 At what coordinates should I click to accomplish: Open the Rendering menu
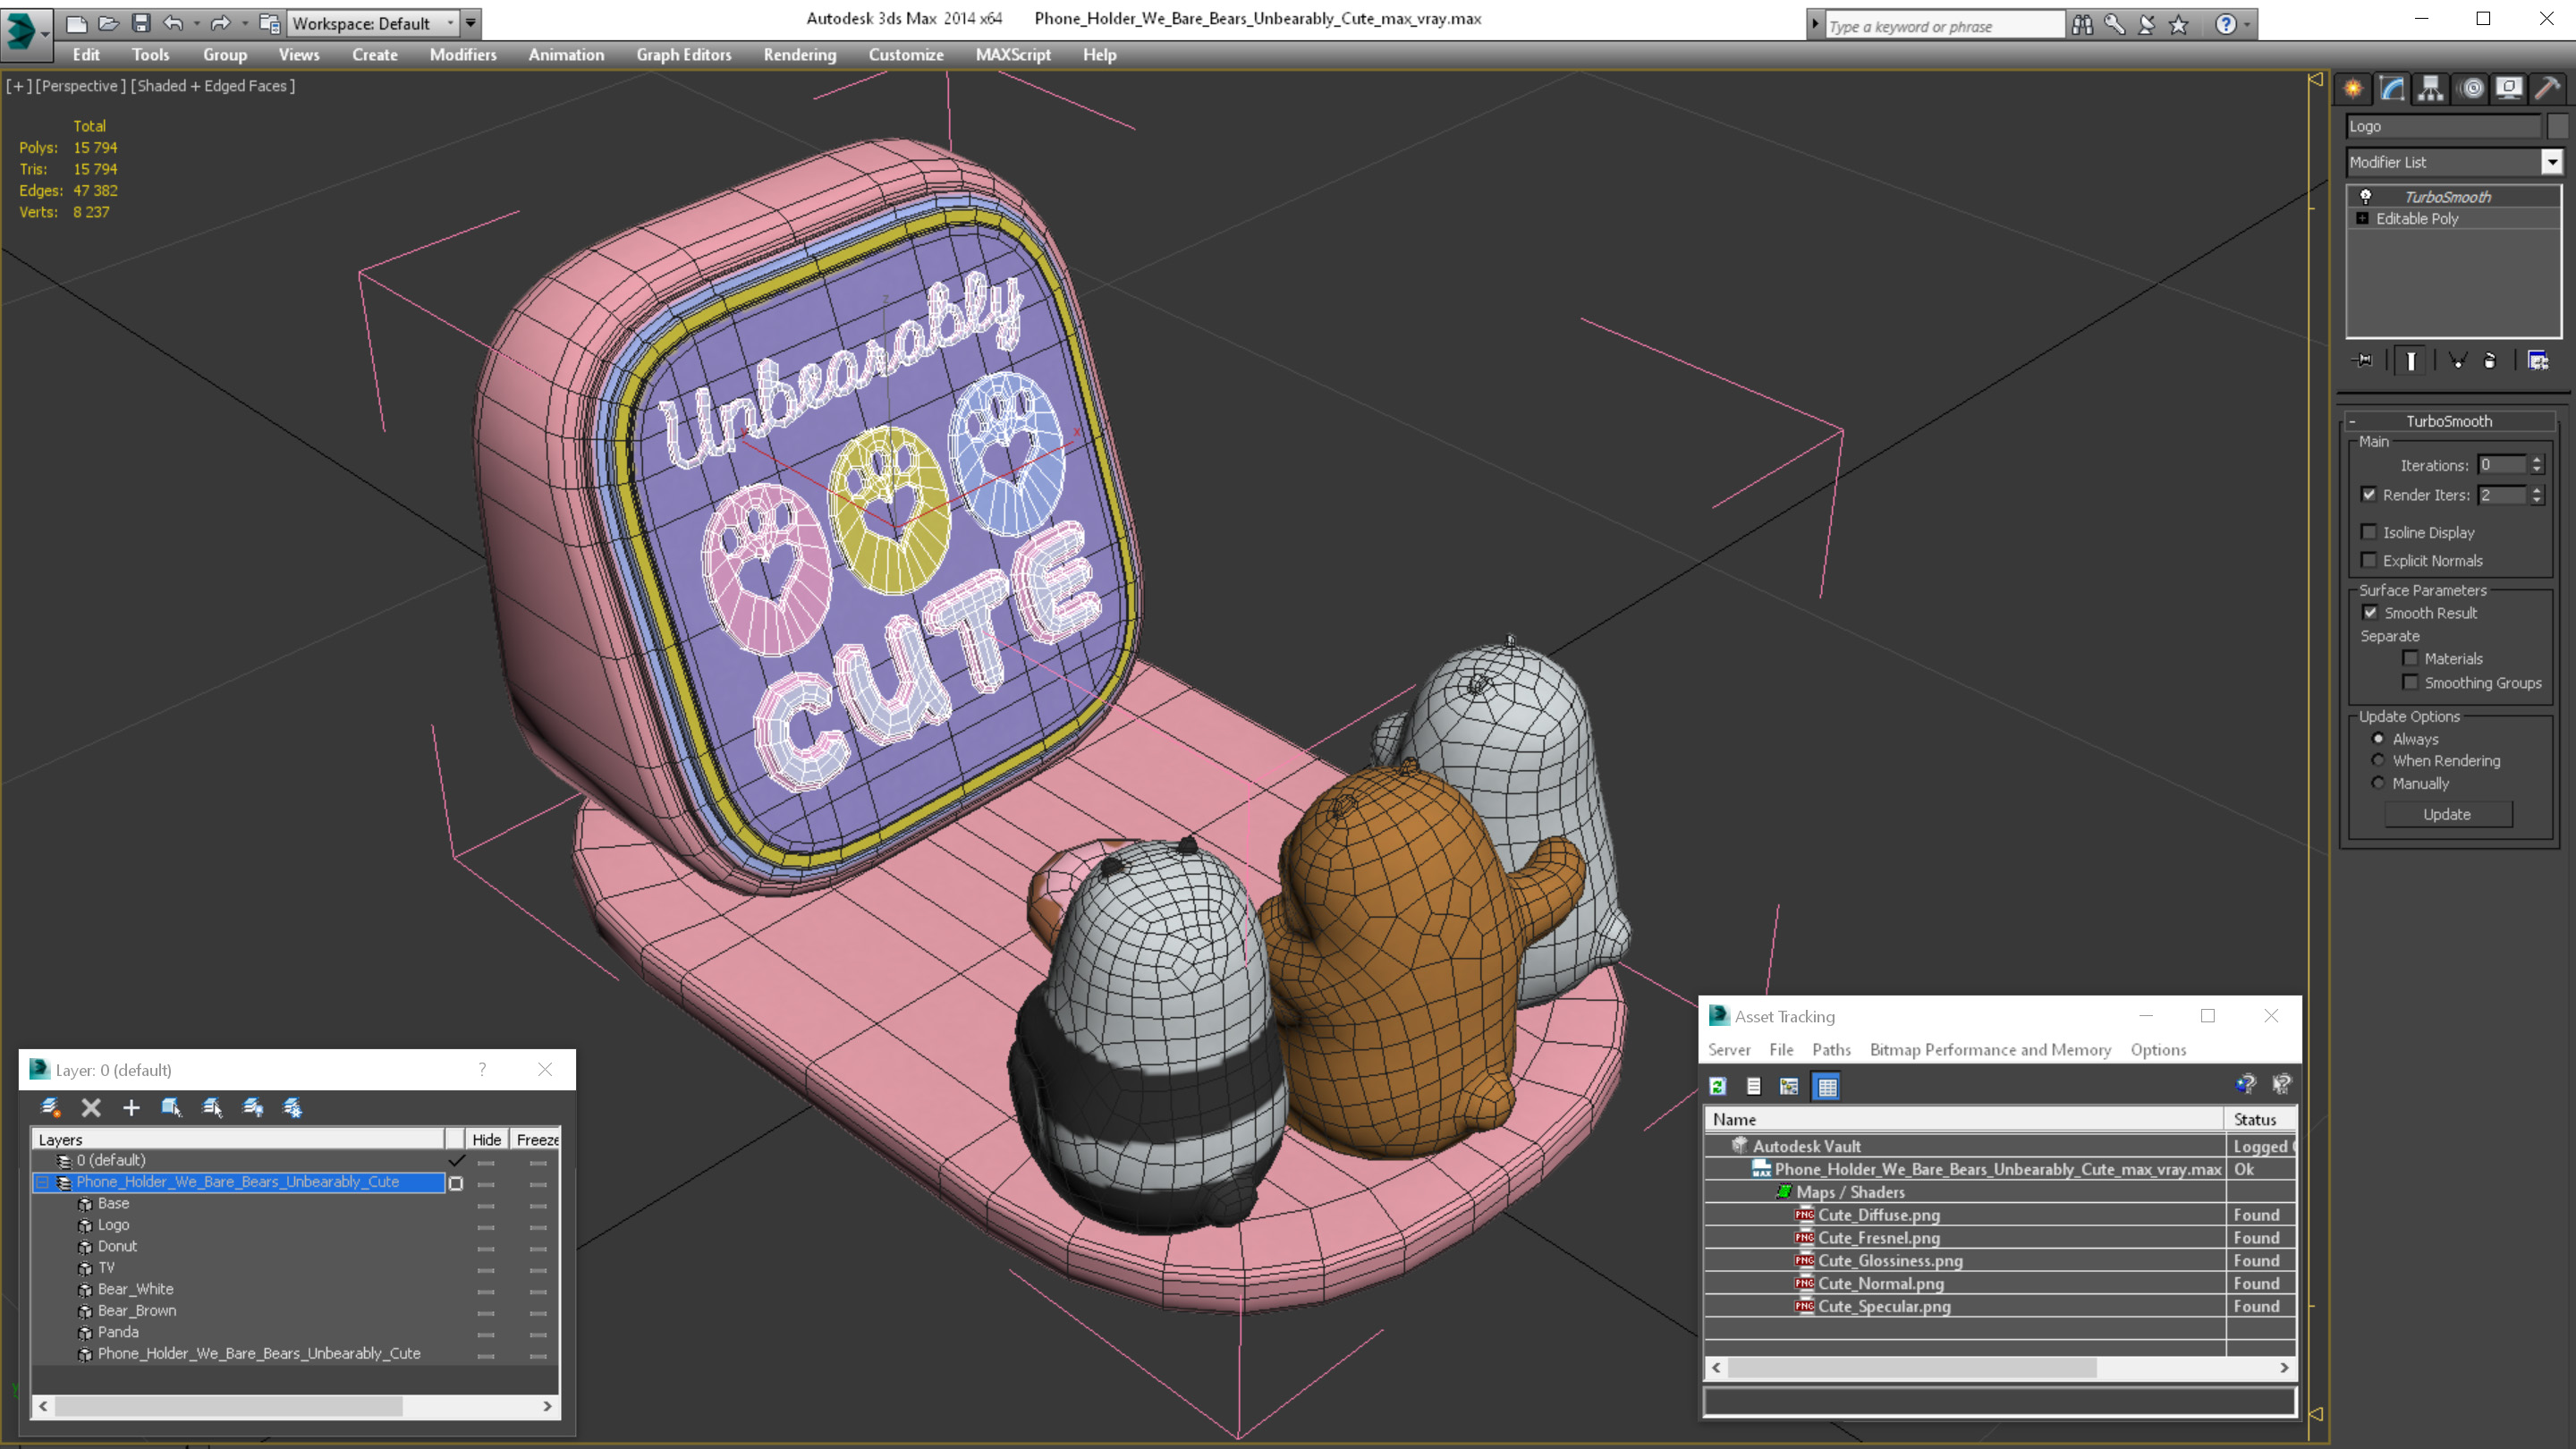(799, 55)
